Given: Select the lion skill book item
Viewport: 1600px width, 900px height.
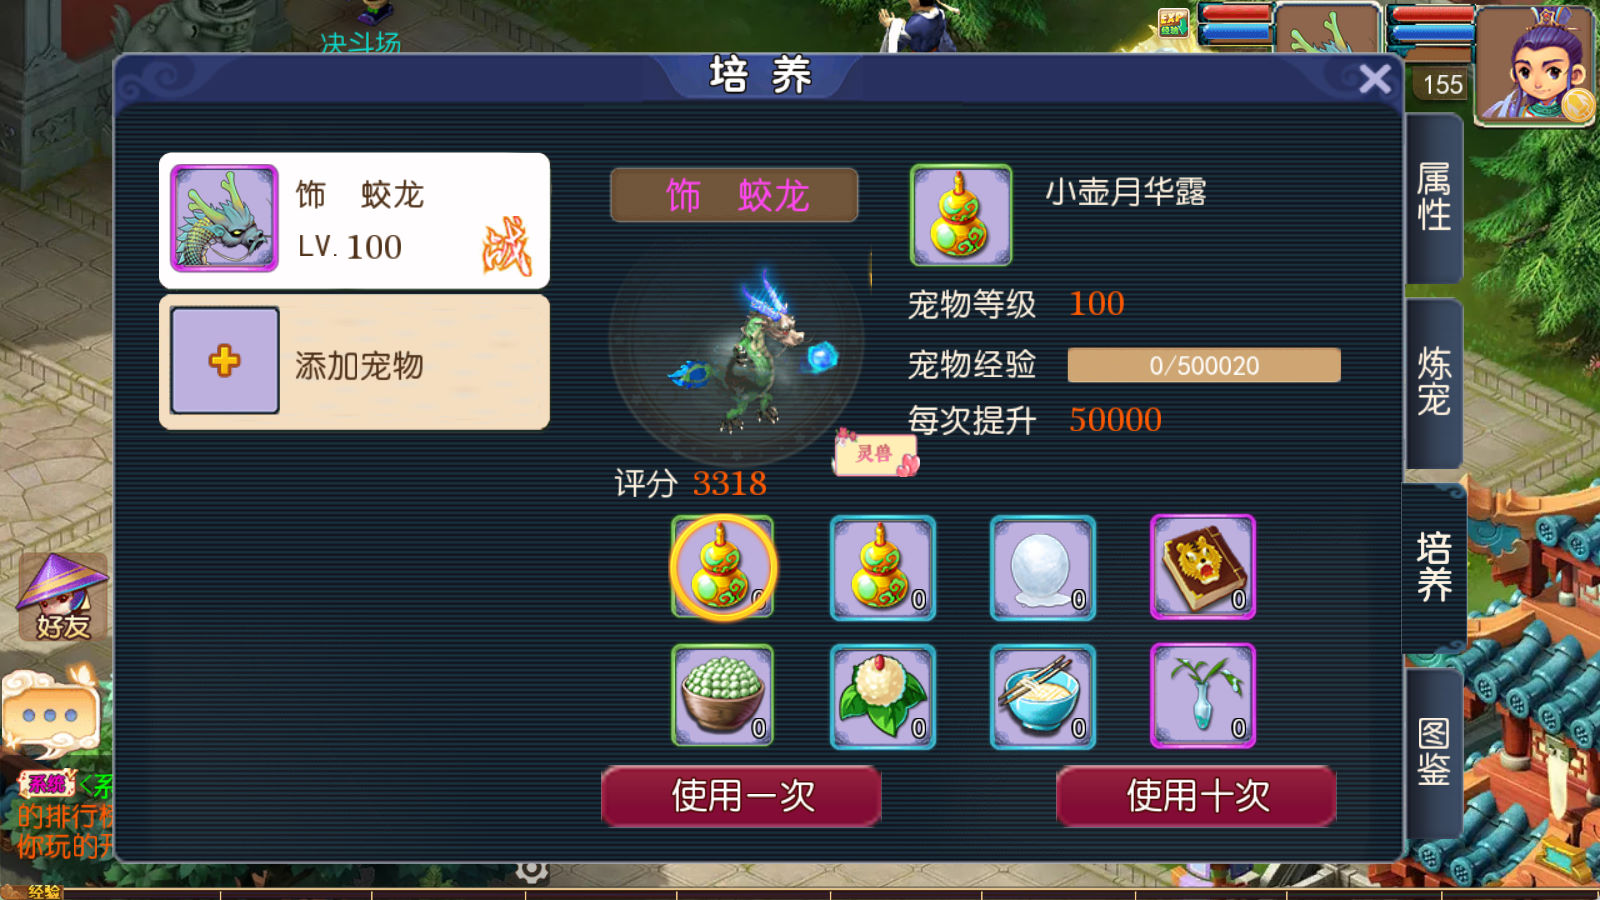Looking at the screenshot, I should tap(1203, 568).
